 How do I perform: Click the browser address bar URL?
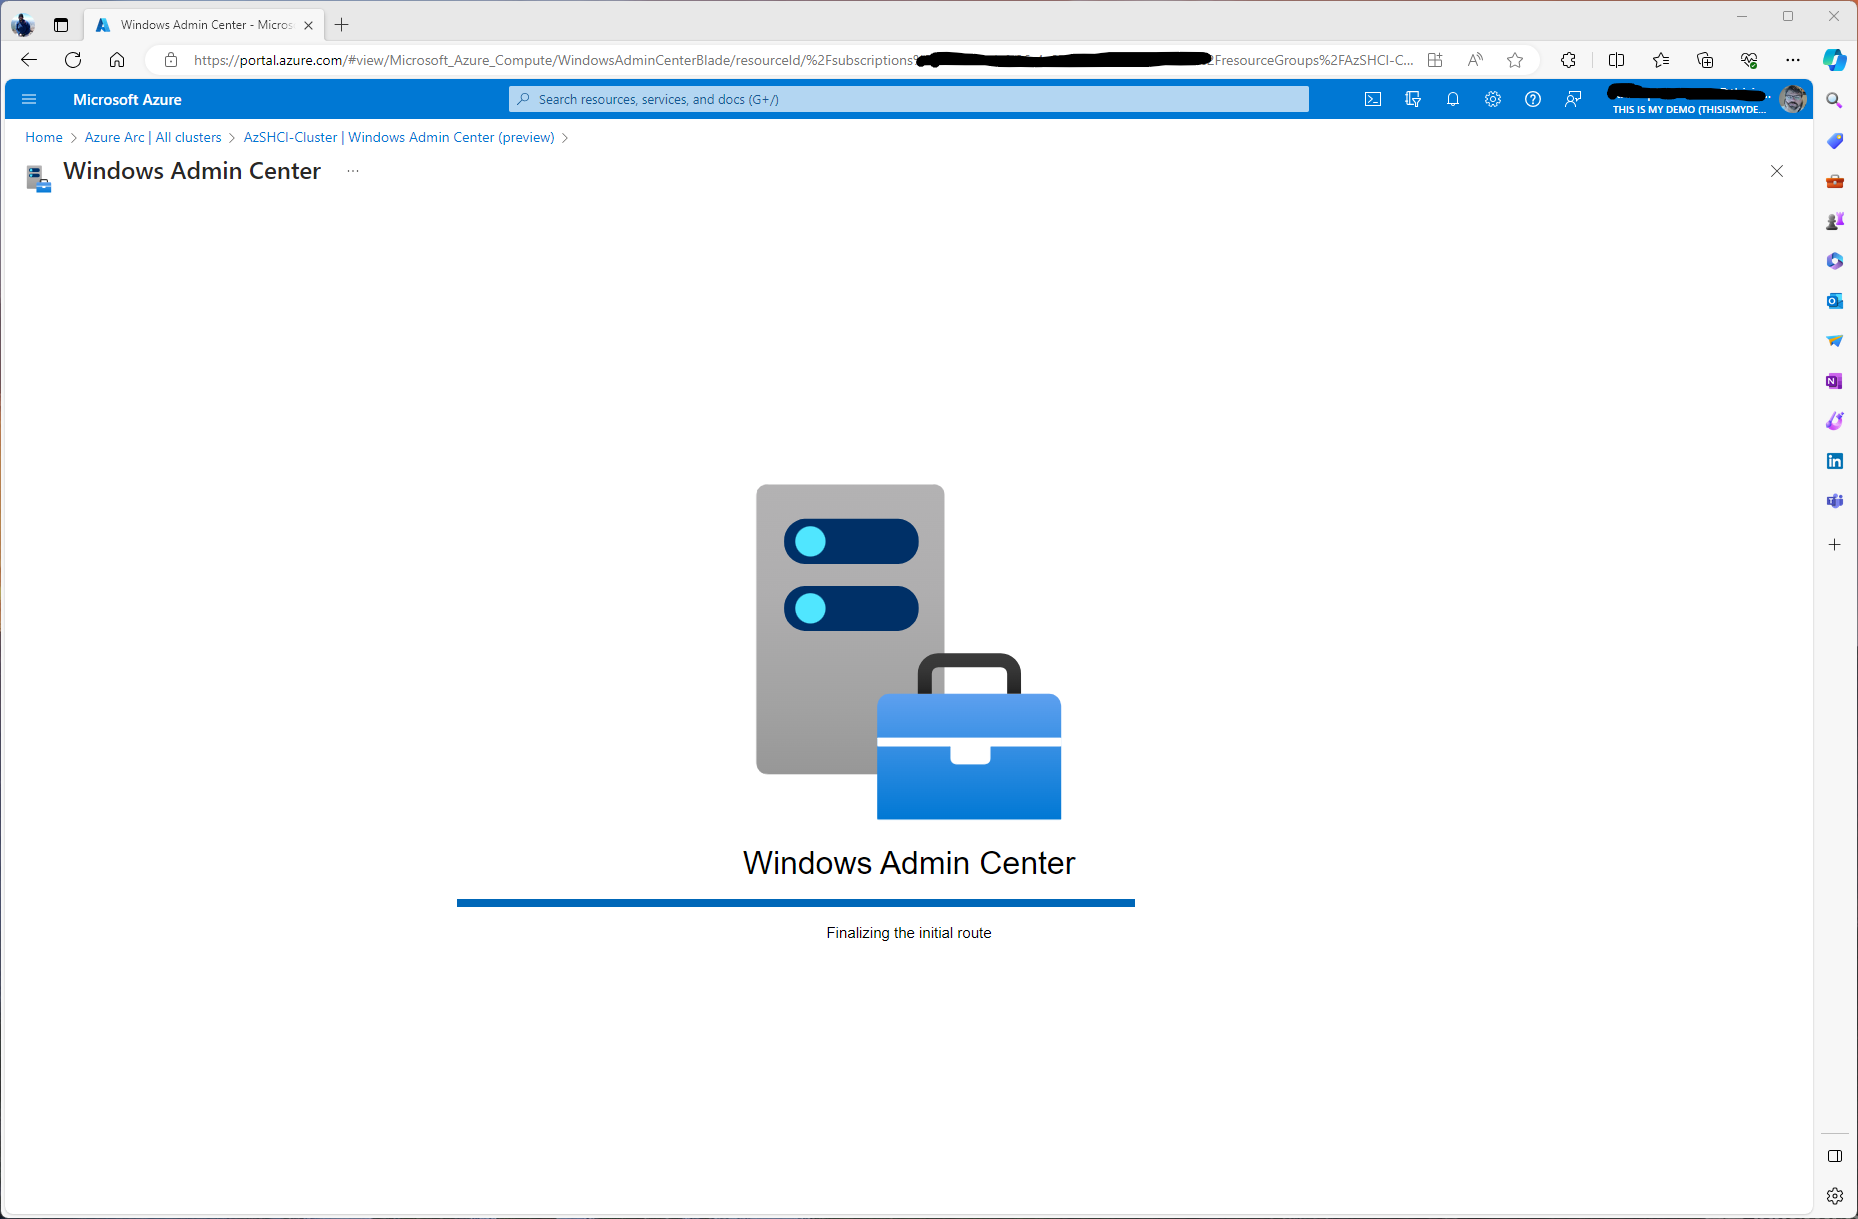pyautogui.click(x=803, y=60)
